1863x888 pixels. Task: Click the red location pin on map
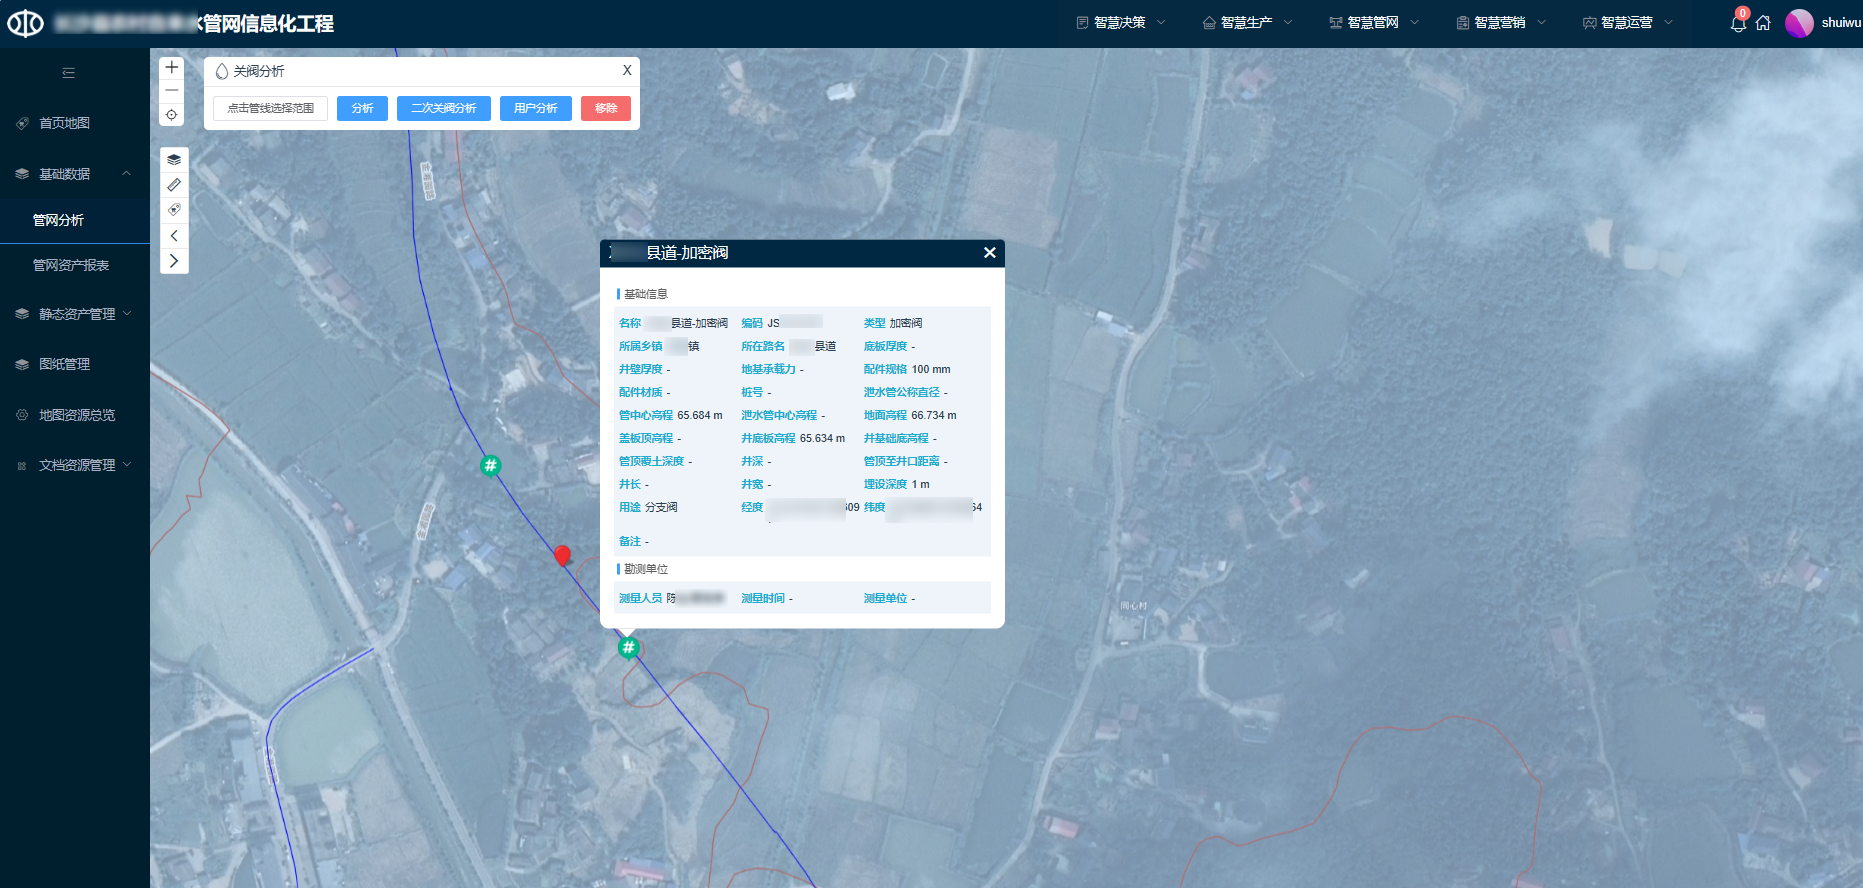coord(563,555)
